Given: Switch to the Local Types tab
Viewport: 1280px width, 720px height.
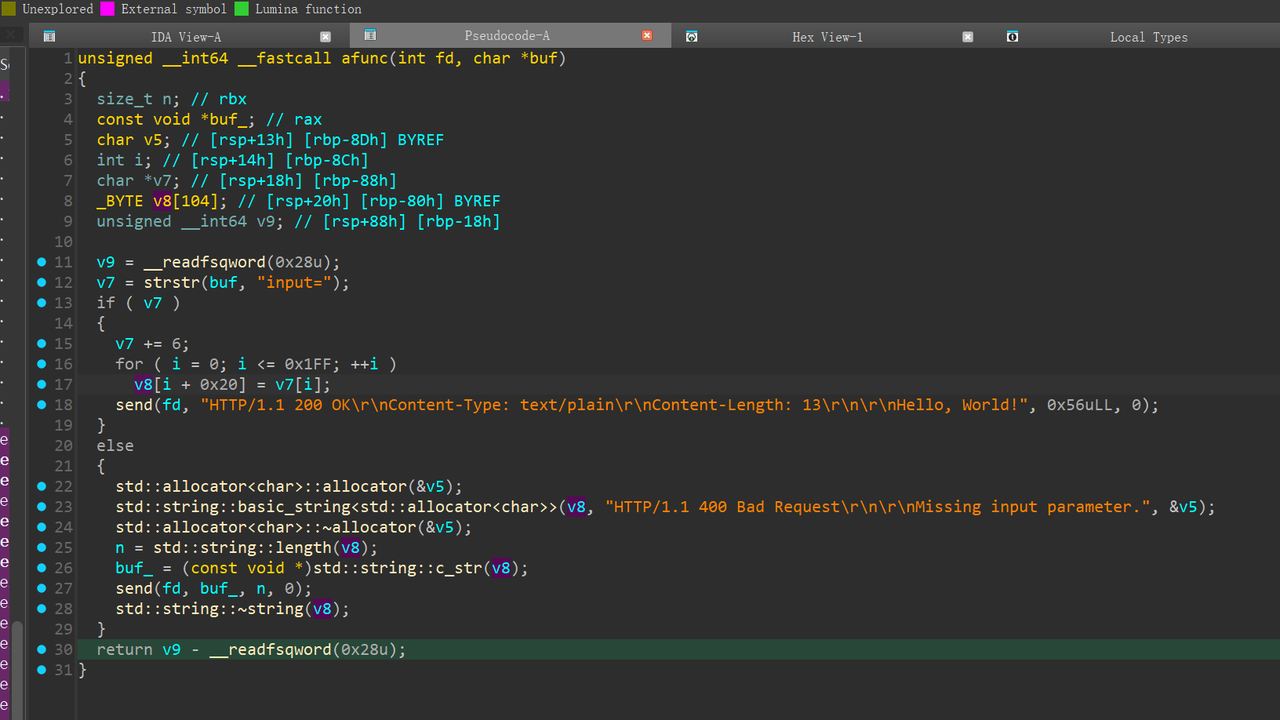Looking at the screenshot, I should click(1148, 37).
